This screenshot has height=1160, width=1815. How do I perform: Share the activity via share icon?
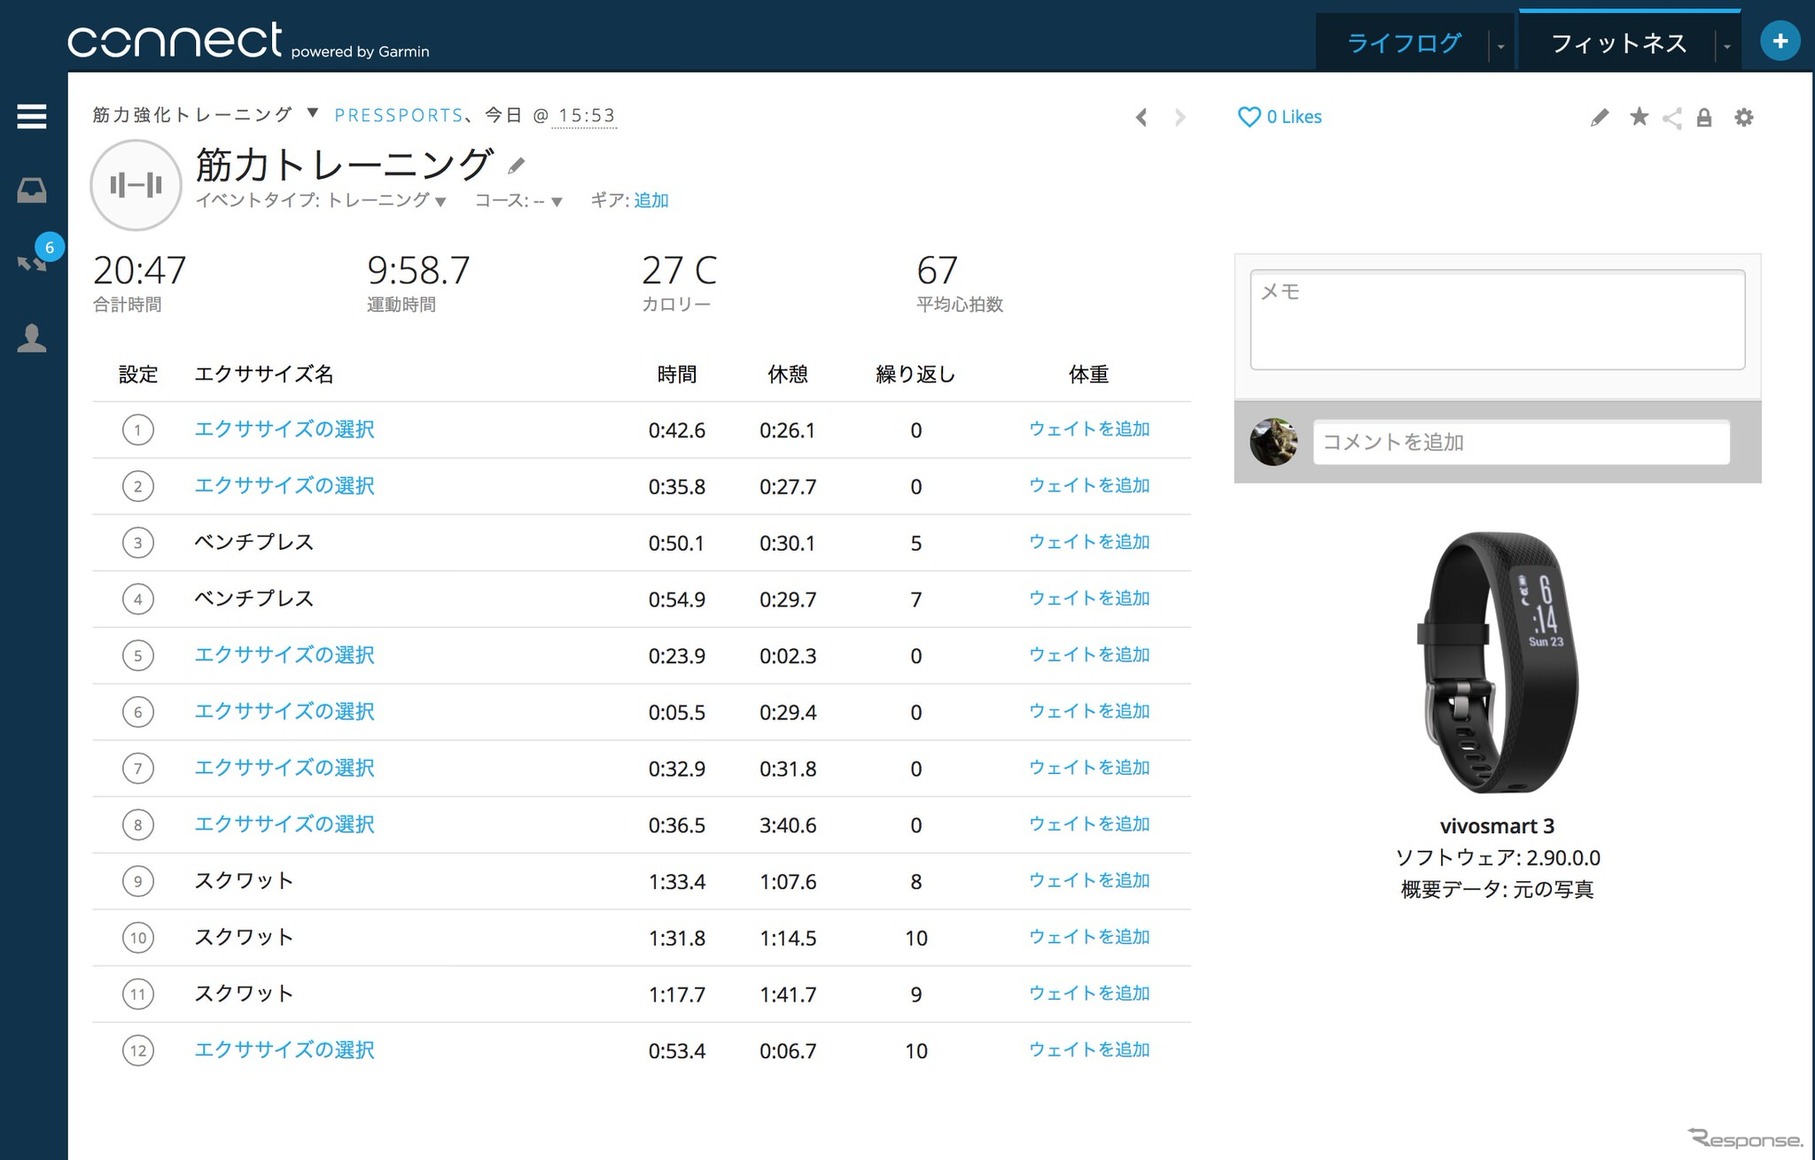pos(1672,118)
